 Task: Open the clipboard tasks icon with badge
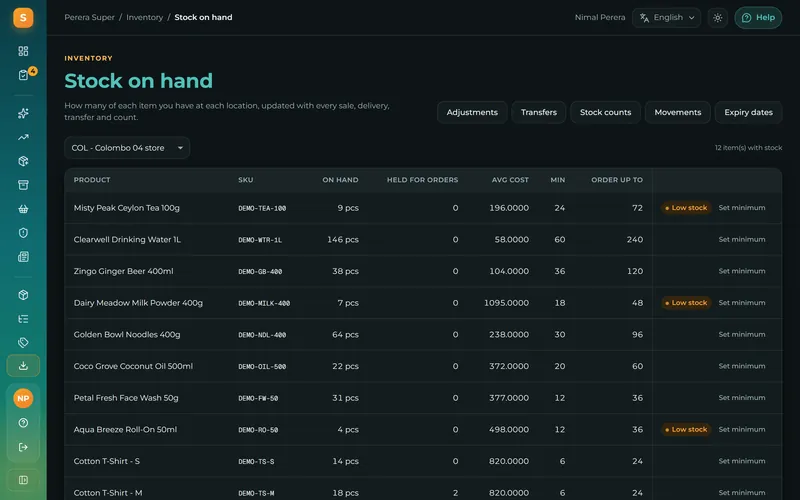[x=23, y=75]
